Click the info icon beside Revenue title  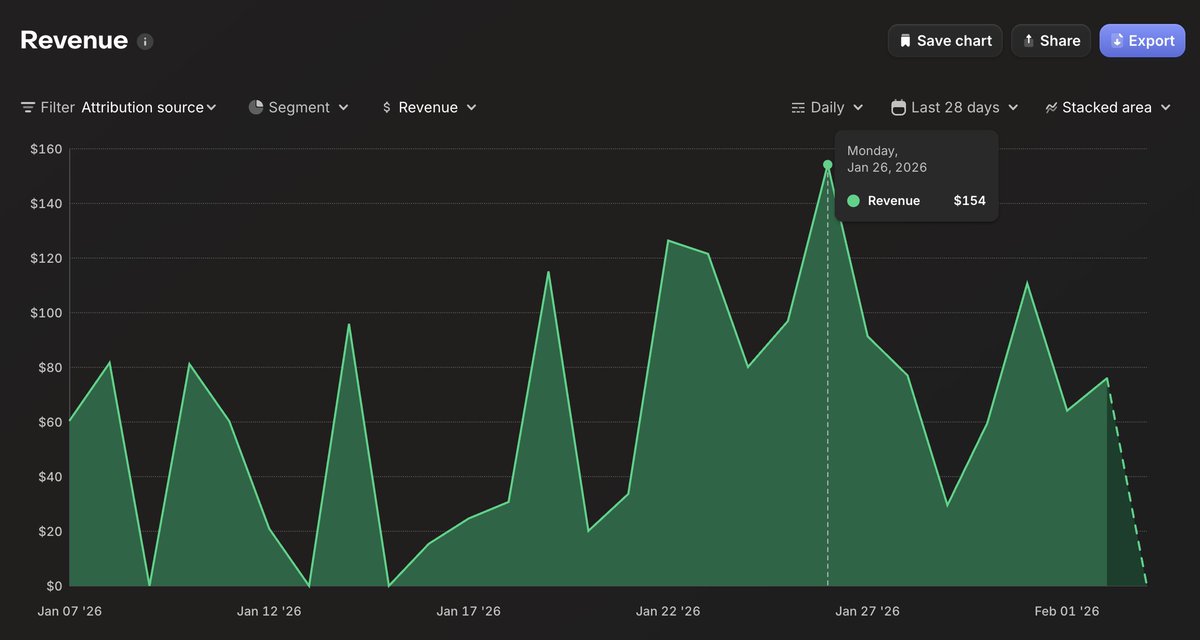coord(145,42)
